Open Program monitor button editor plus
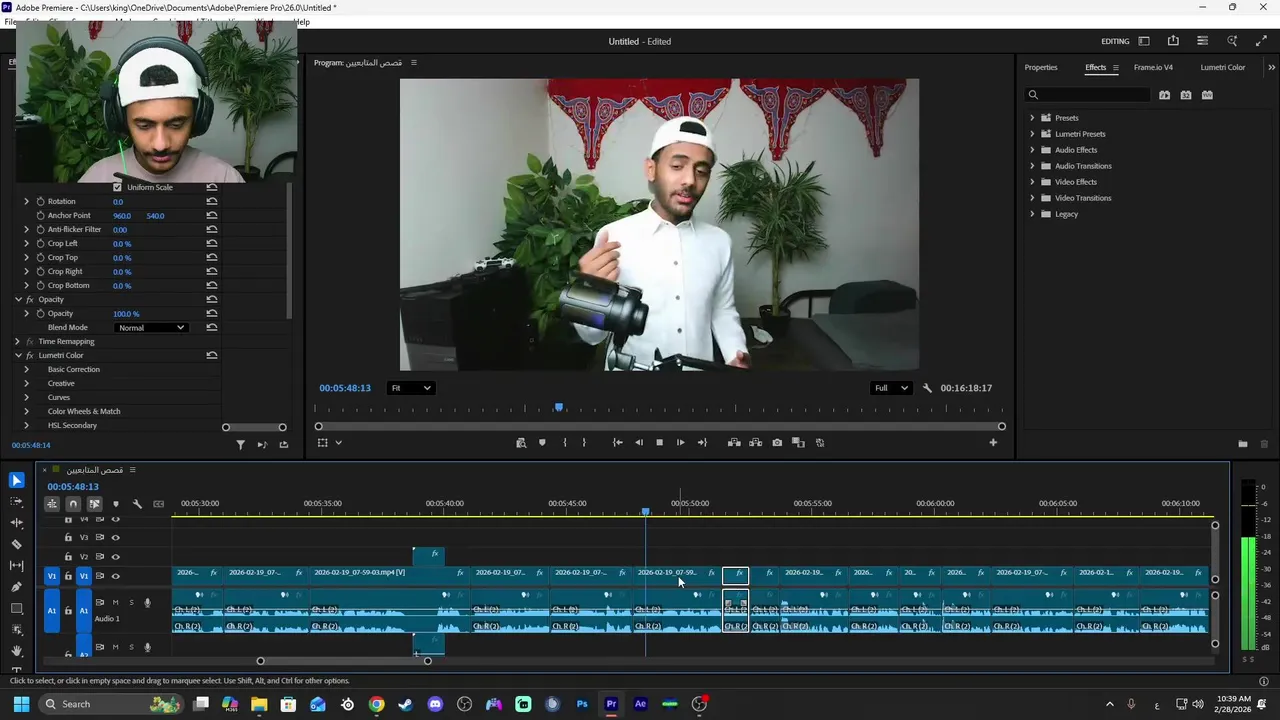The height and width of the screenshot is (720, 1280). pyautogui.click(x=993, y=443)
